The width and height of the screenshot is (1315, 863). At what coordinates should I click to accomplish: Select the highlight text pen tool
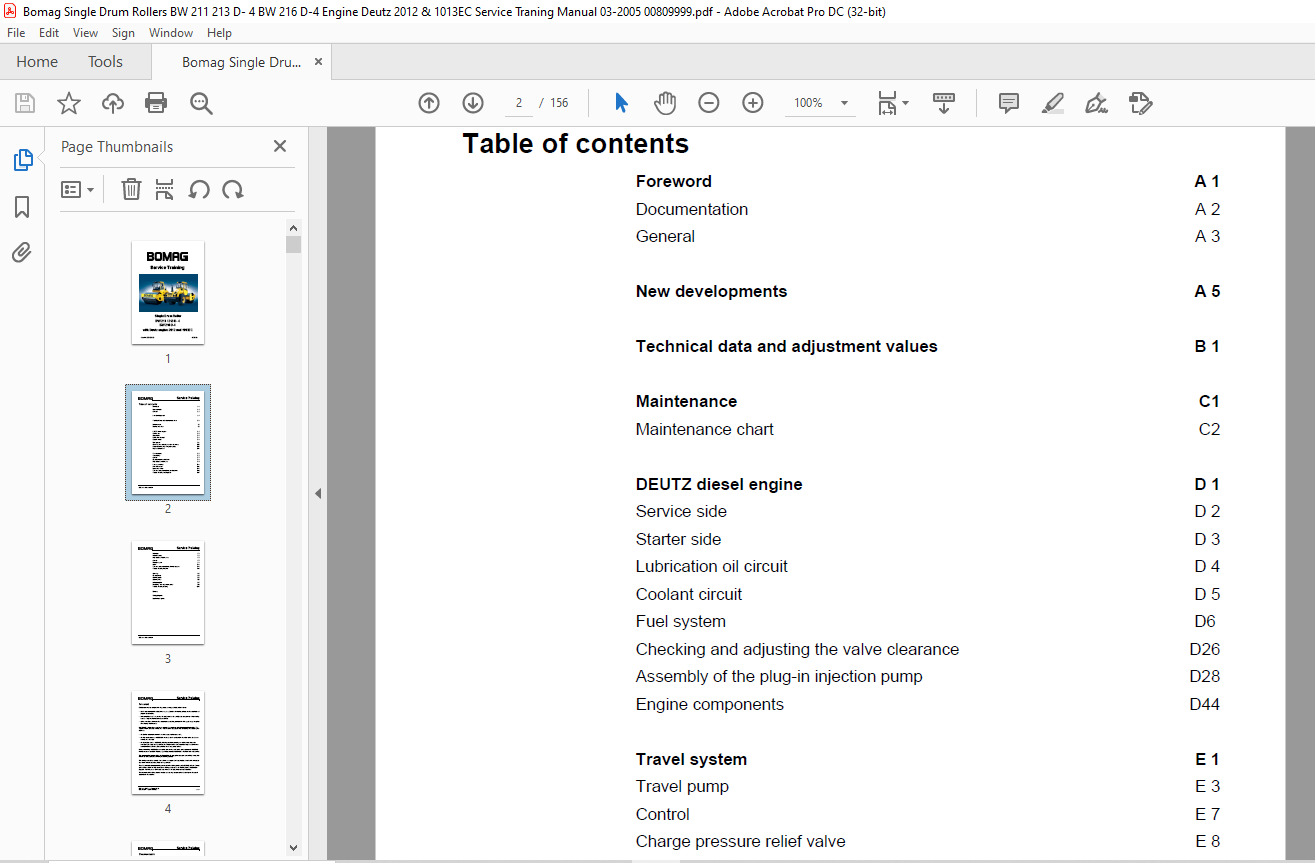click(1052, 103)
